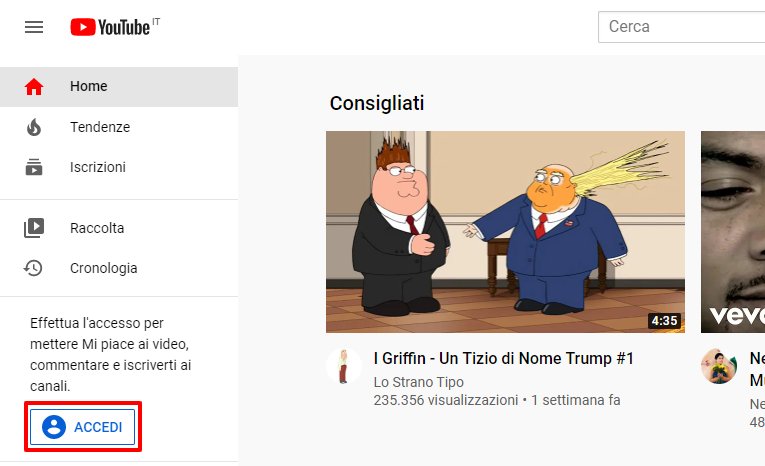Image resolution: width=765 pixels, height=466 pixels.
Task: Click the Iscrizioni subscriptions icon
Action: [34, 167]
